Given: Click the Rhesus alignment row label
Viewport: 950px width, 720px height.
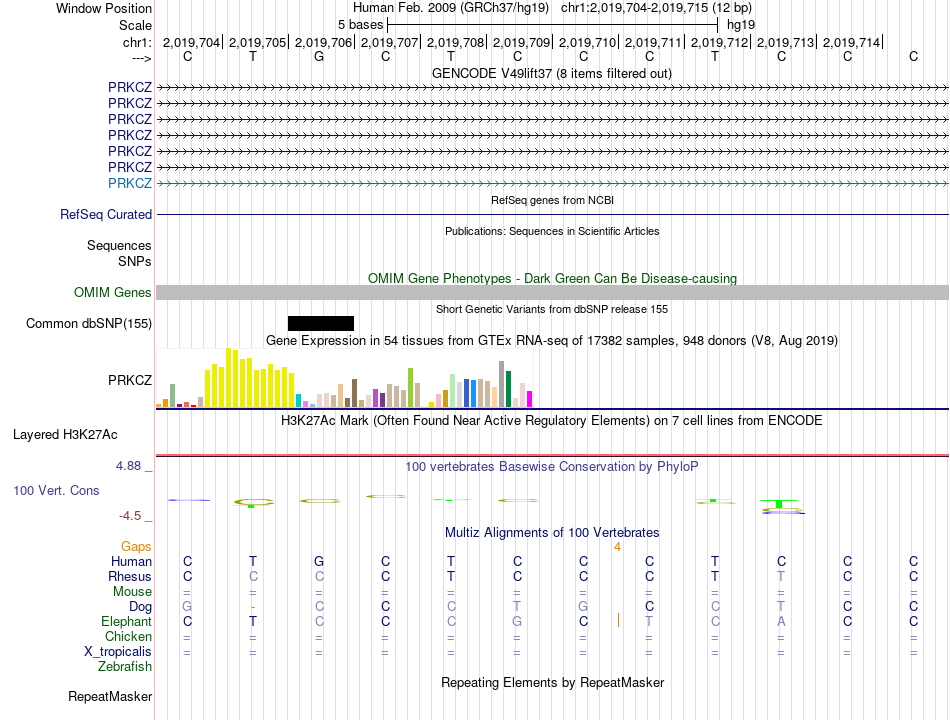Looking at the screenshot, I should pyautogui.click(x=130, y=576).
